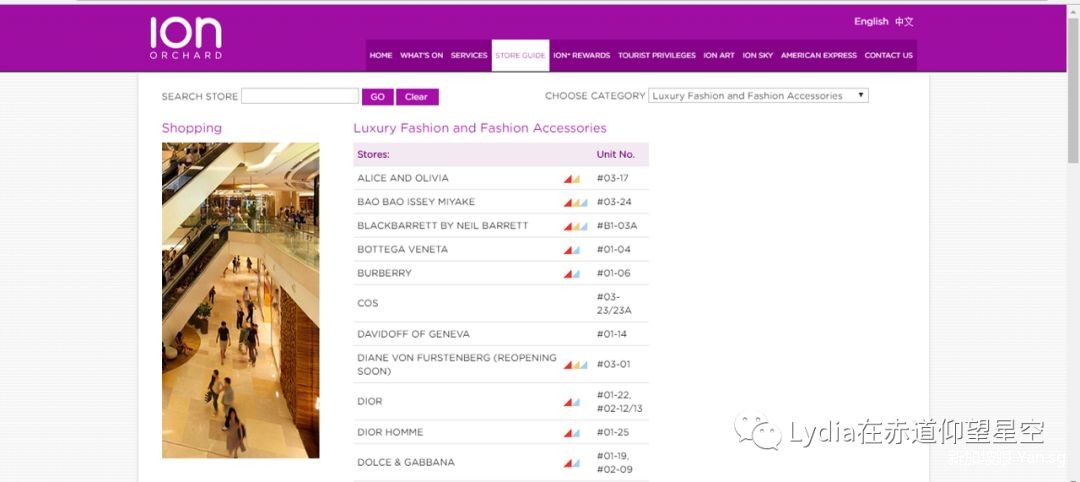
Task: Click triangle icons beside Bottega Veneta
Action: pos(572,250)
